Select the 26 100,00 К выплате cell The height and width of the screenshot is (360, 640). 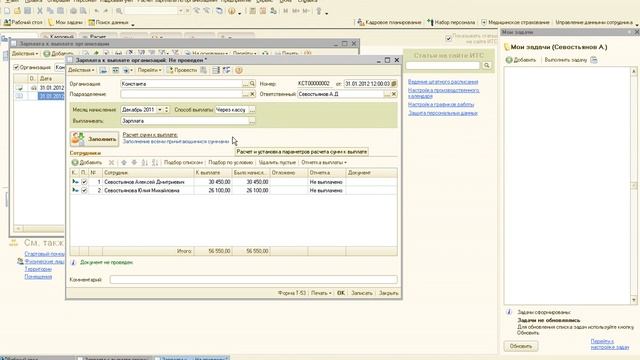(x=213, y=191)
